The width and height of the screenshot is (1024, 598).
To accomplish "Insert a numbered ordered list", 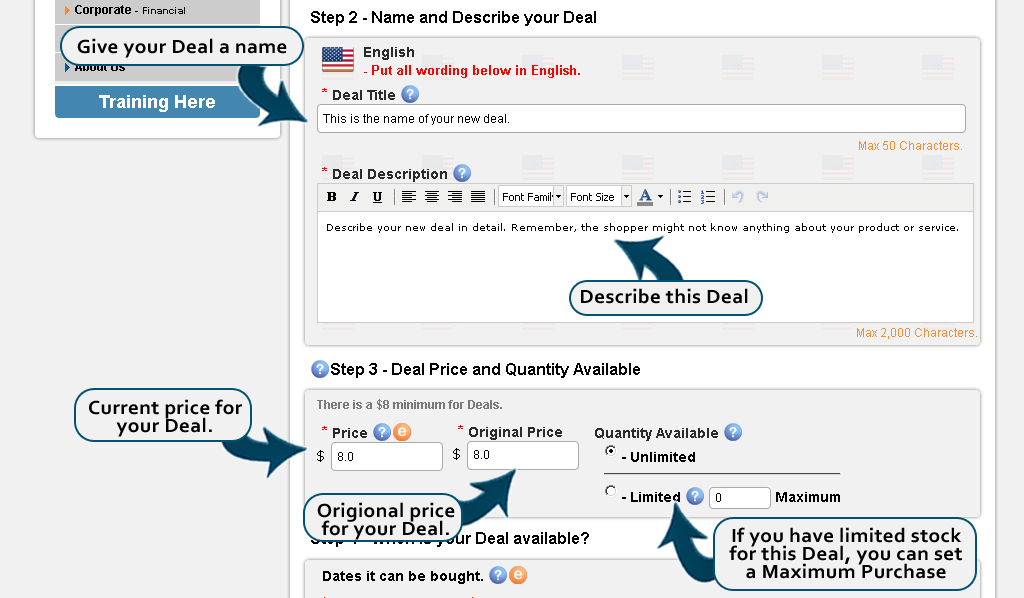I will click(x=708, y=197).
